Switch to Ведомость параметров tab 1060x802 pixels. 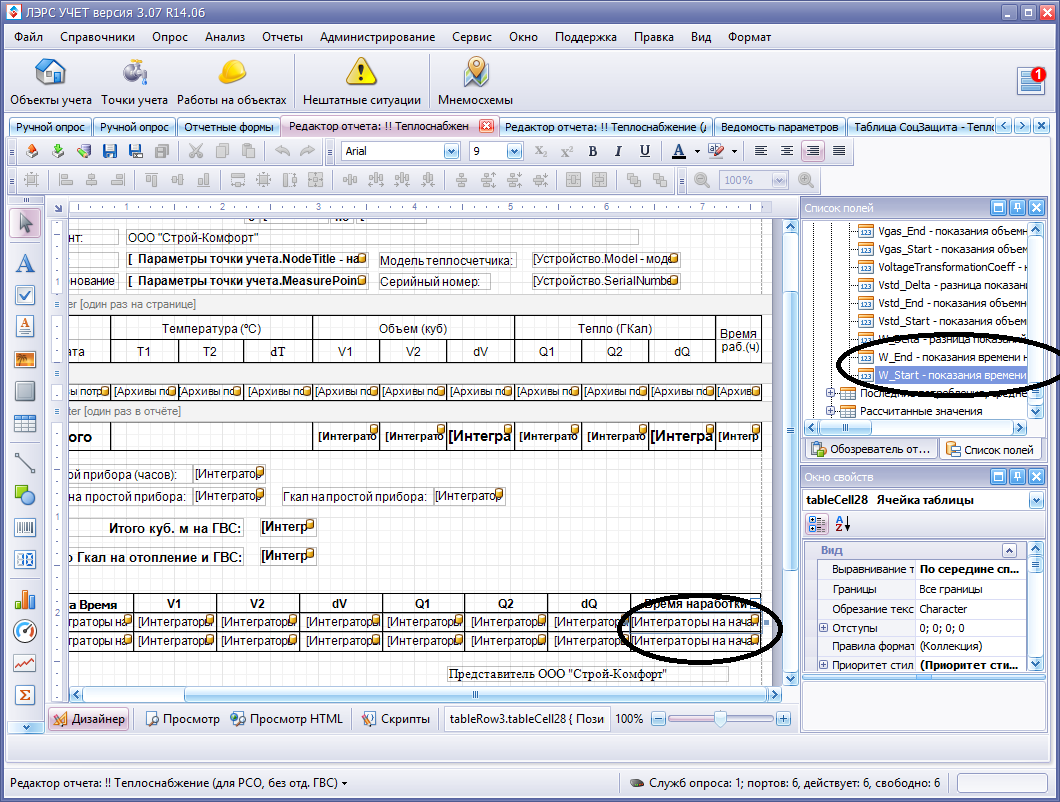(x=779, y=127)
